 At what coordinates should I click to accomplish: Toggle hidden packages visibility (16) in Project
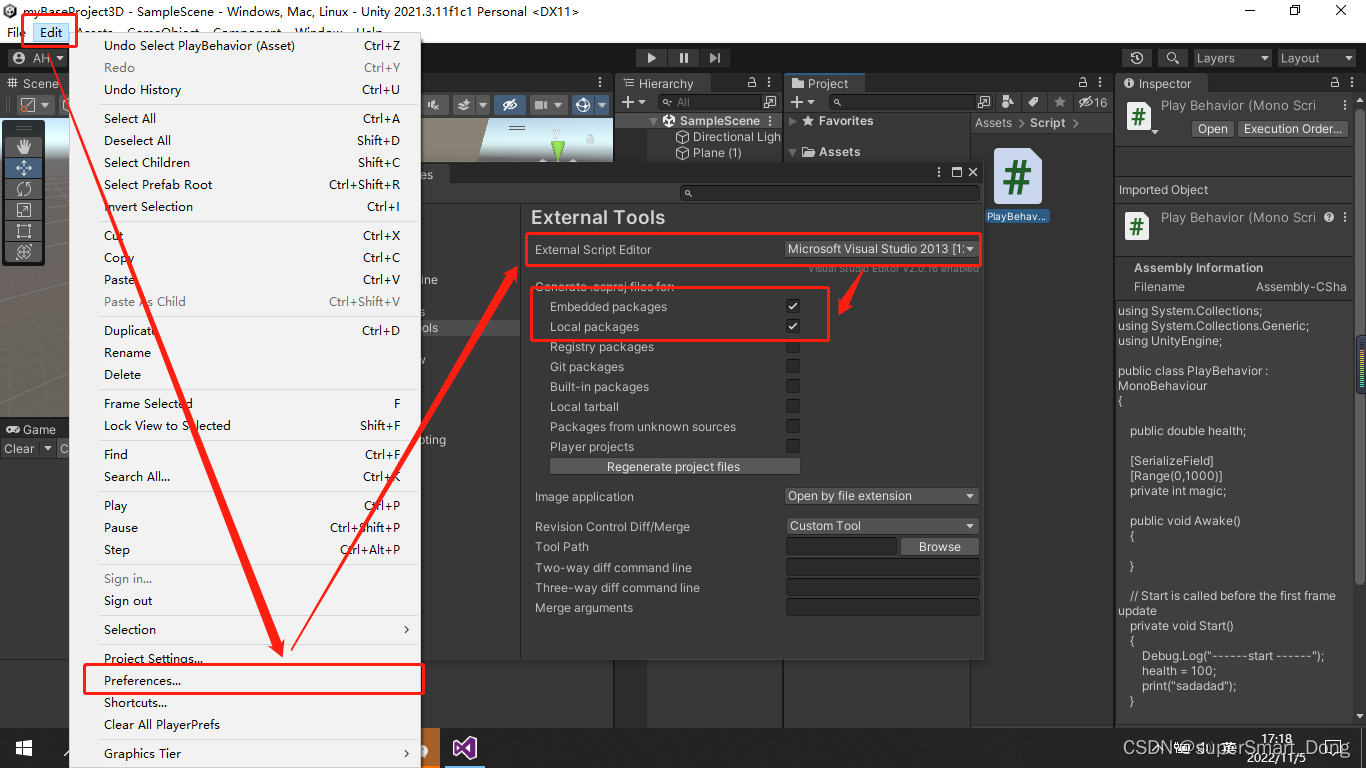[x=1092, y=102]
